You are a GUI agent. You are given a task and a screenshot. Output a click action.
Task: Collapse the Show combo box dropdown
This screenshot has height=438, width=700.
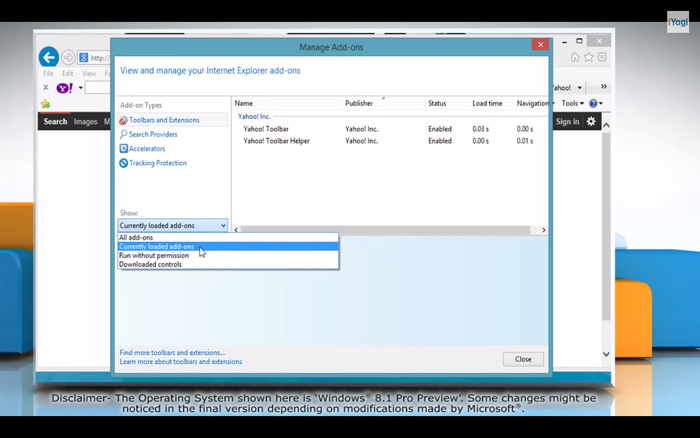[223, 226]
